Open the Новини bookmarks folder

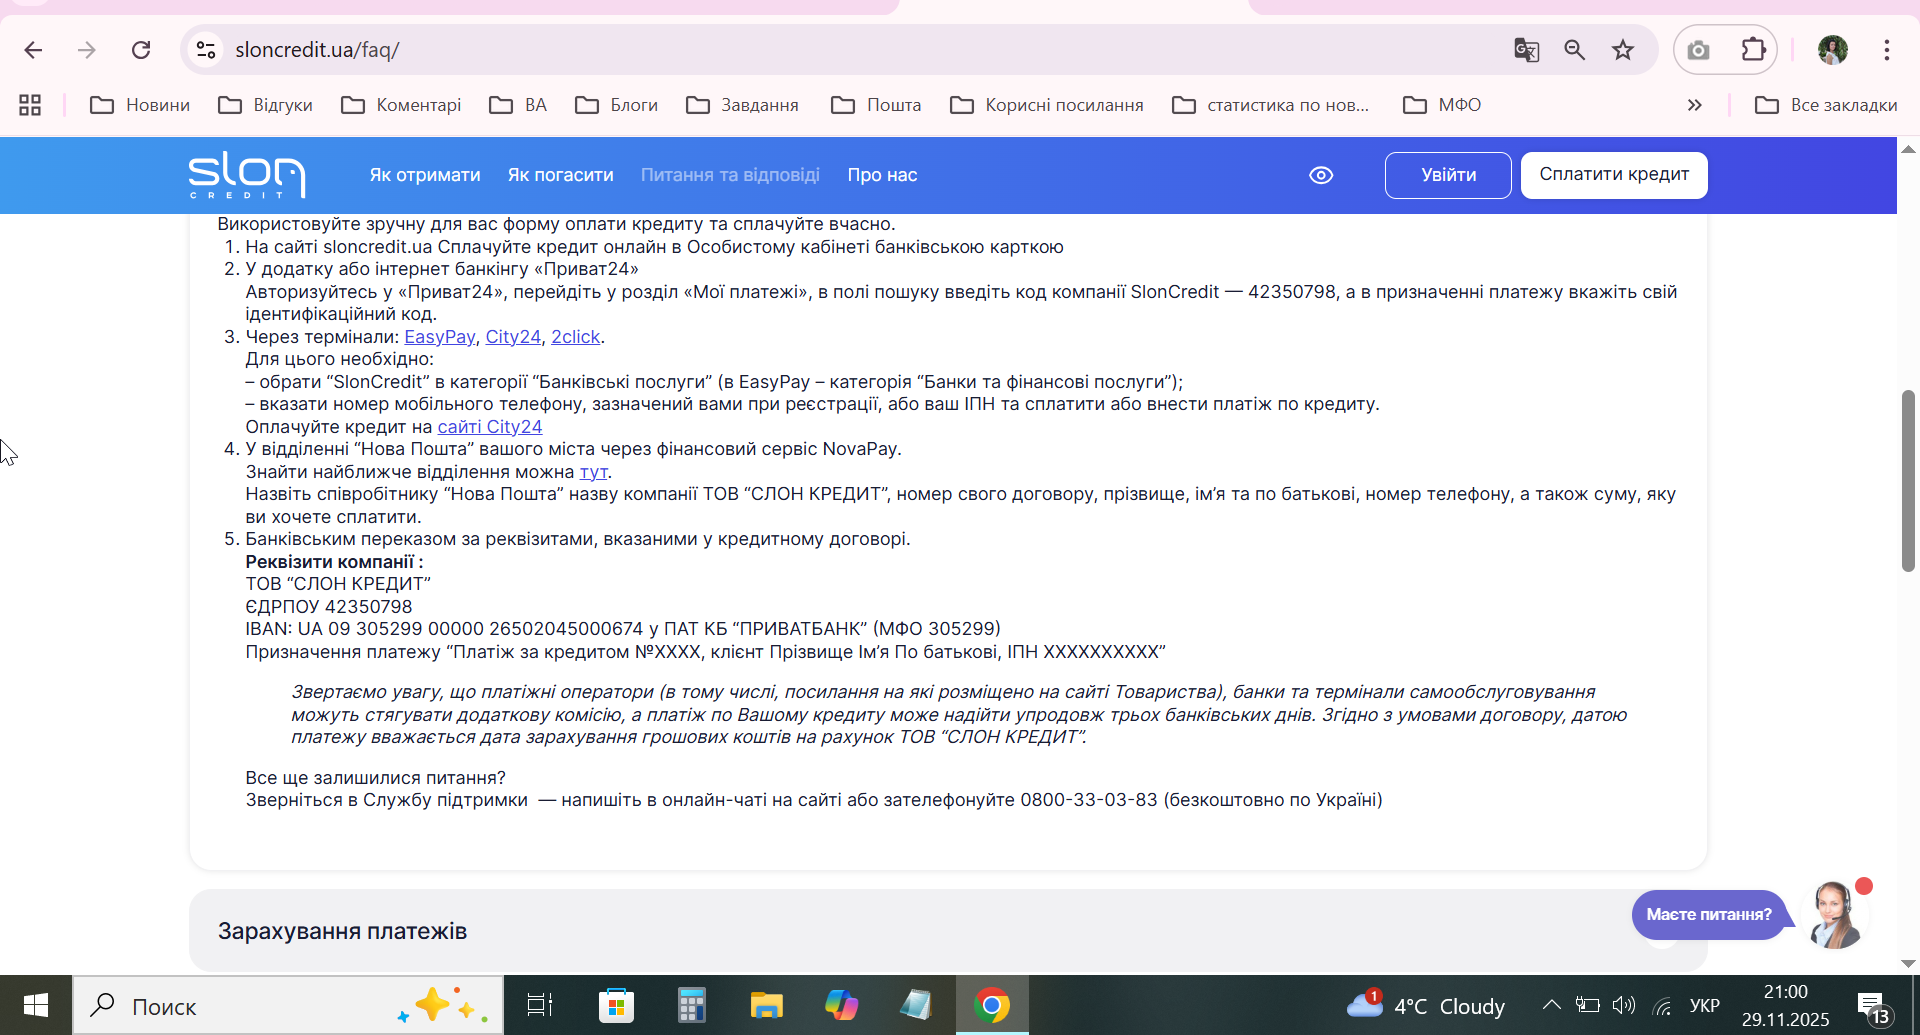pyautogui.click(x=140, y=105)
